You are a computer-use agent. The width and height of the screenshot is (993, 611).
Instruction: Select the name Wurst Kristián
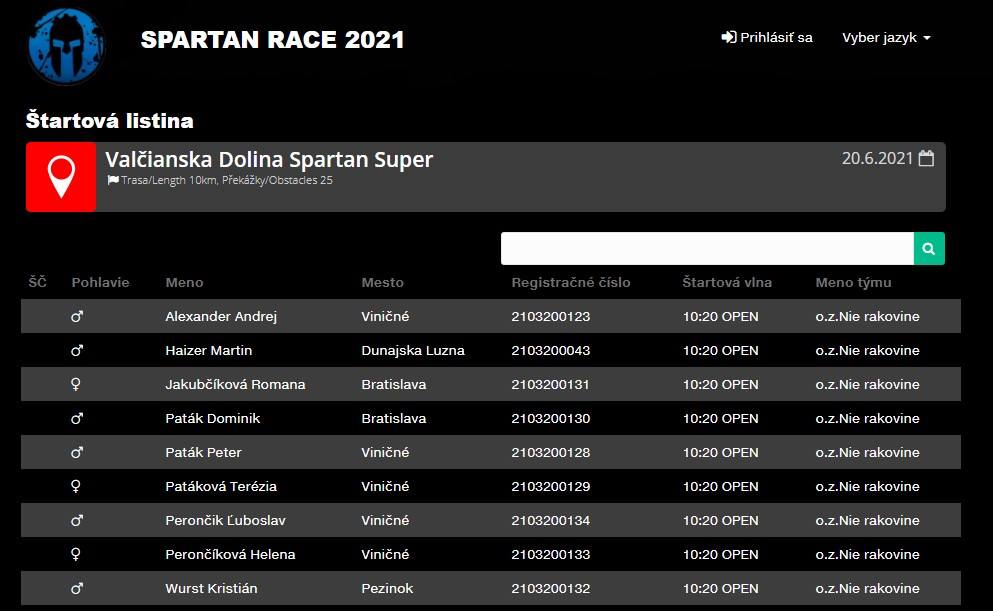point(211,588)
